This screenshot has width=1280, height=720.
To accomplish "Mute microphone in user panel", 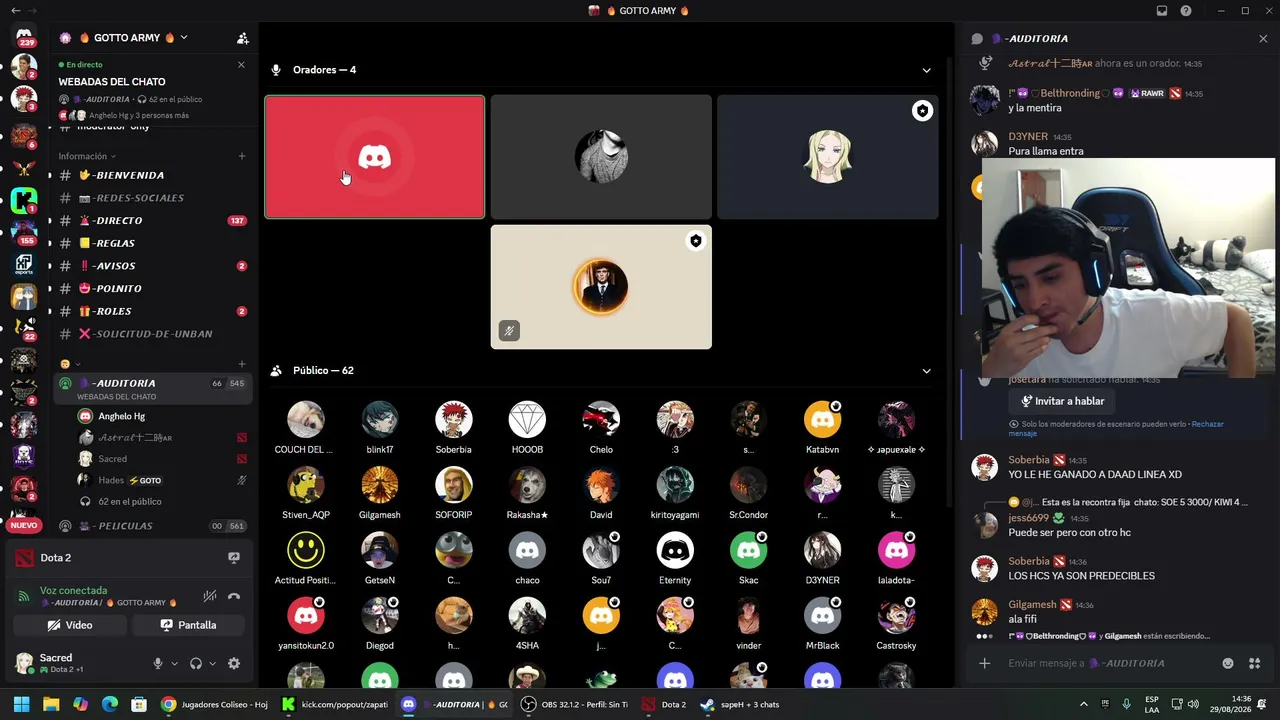I will click(157, 663).
